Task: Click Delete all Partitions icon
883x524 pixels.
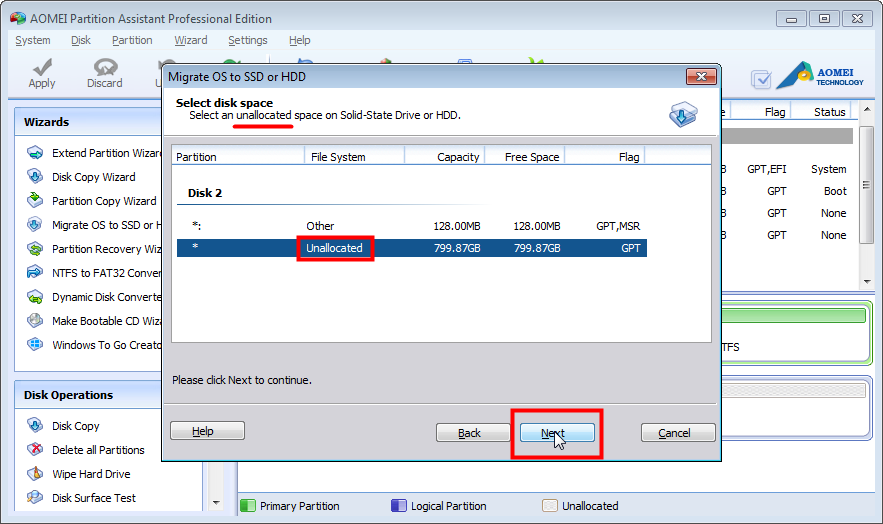Action: (35, 449)
